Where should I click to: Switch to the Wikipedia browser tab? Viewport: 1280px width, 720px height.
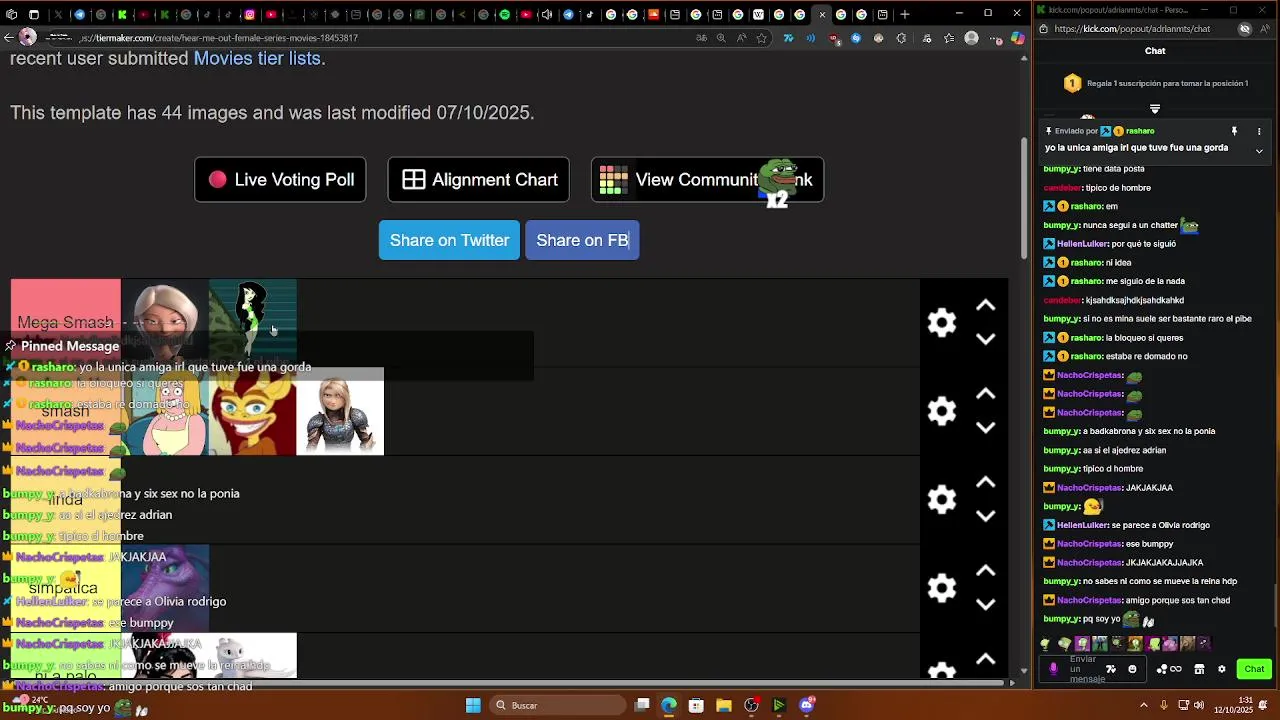758,15
